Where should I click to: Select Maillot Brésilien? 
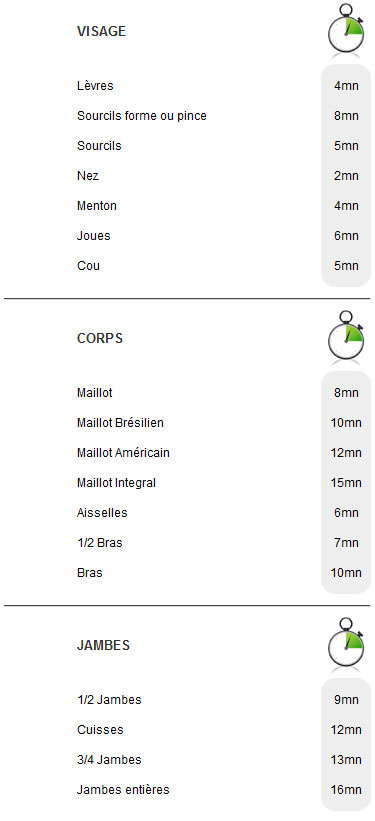click(x=120, y=423)
